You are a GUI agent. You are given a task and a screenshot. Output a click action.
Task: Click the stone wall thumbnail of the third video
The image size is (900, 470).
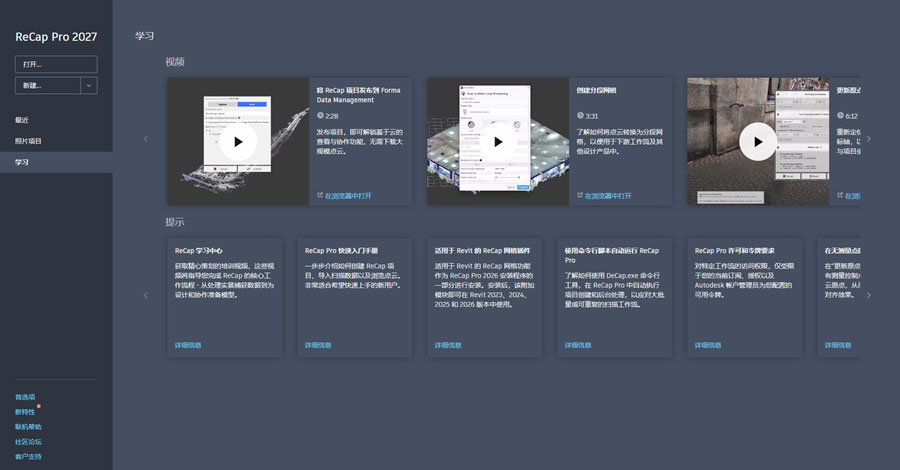758,141
